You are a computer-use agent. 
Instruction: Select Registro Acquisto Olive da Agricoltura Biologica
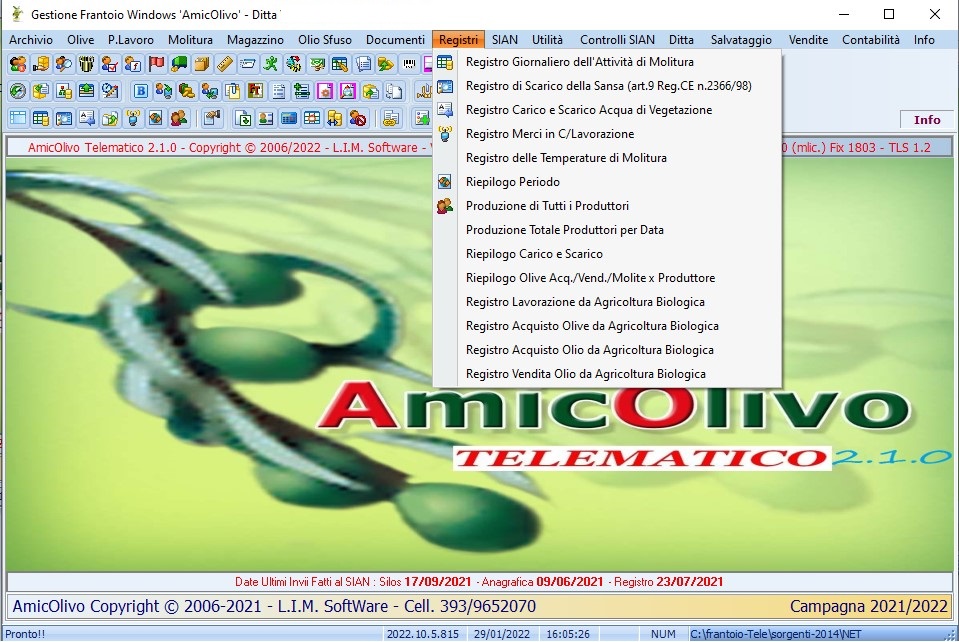607,326
